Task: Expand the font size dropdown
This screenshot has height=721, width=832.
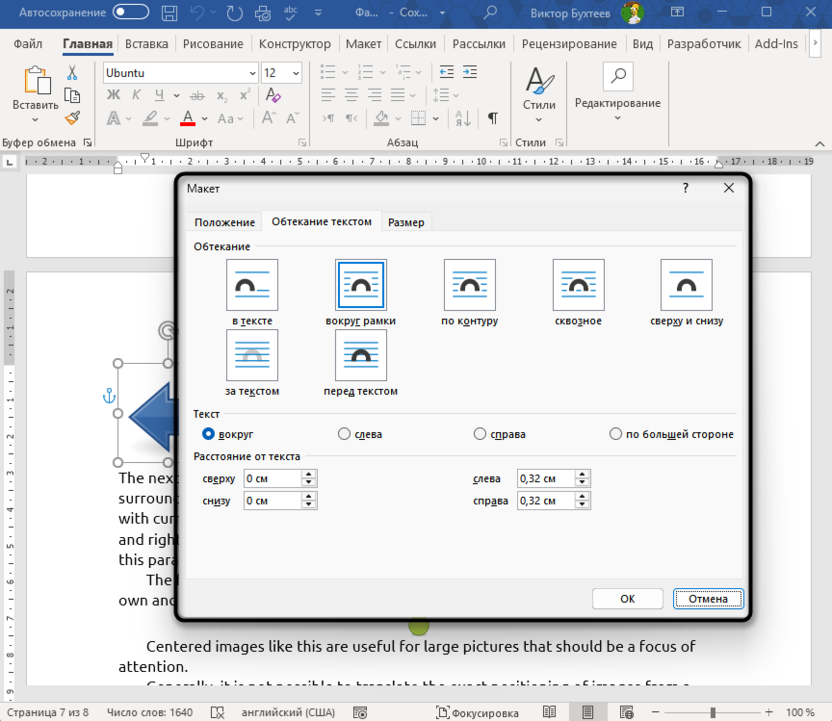Action: 296,73
